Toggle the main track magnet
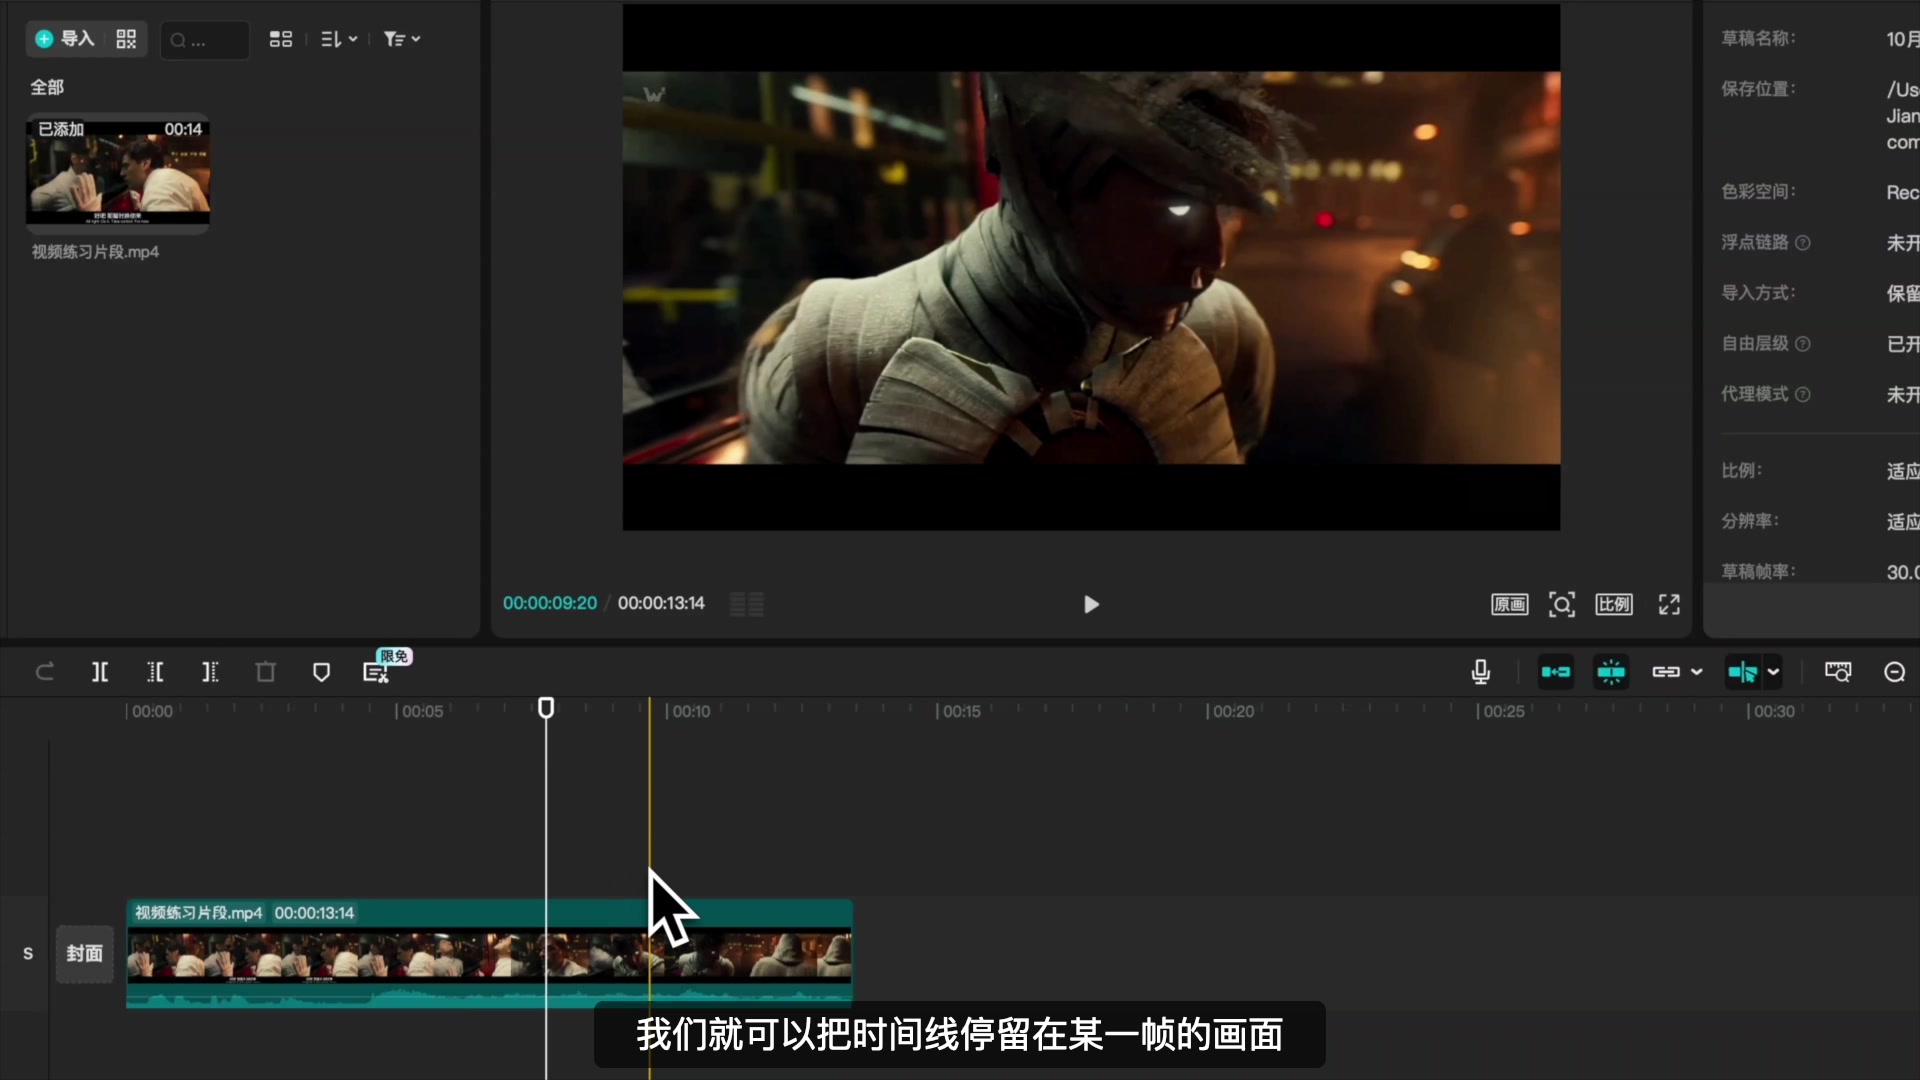 (x=1556, y=672)
